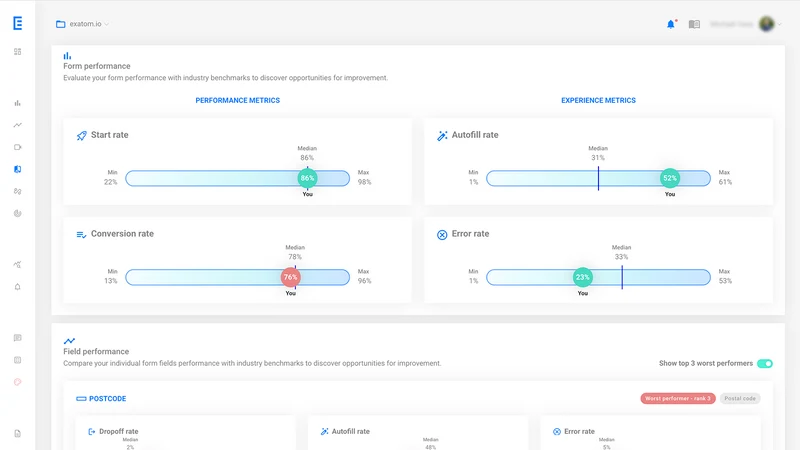Click the Show top 3 worst performers label
The height and width of the screenshot is (450, 800).
click(x=706, y=363)
